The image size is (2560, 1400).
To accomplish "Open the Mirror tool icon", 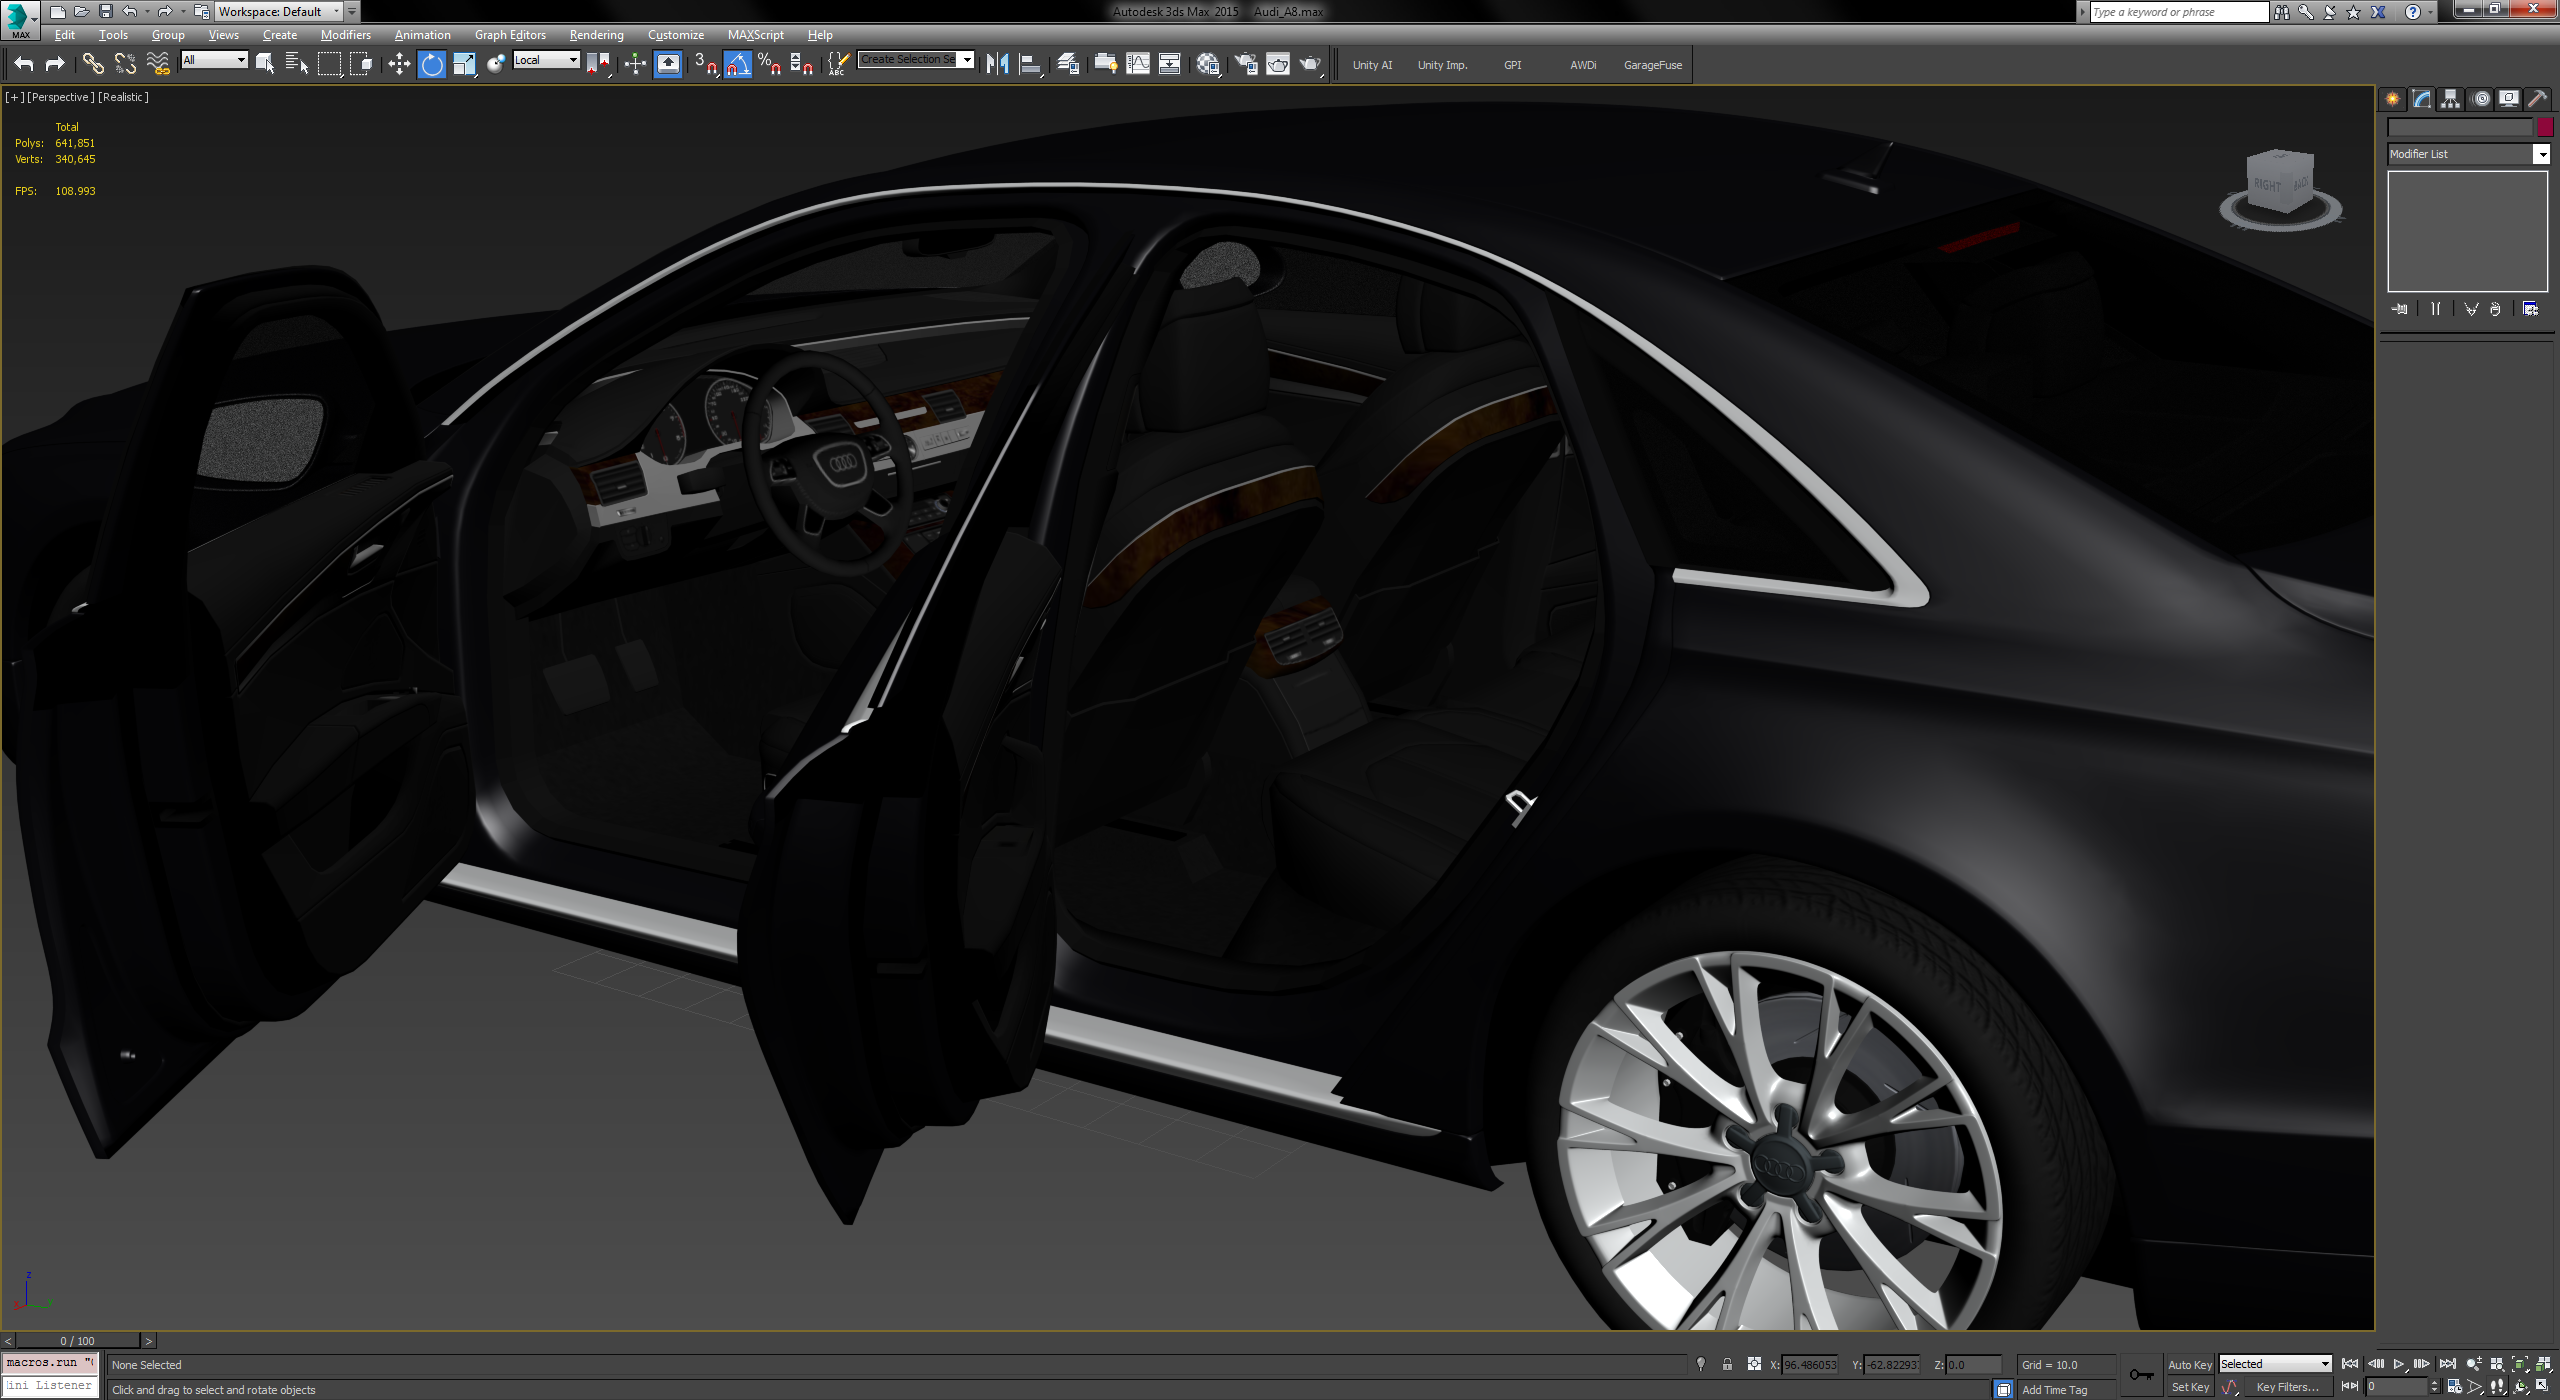I will pyautogui.click(x=997, y=63).
